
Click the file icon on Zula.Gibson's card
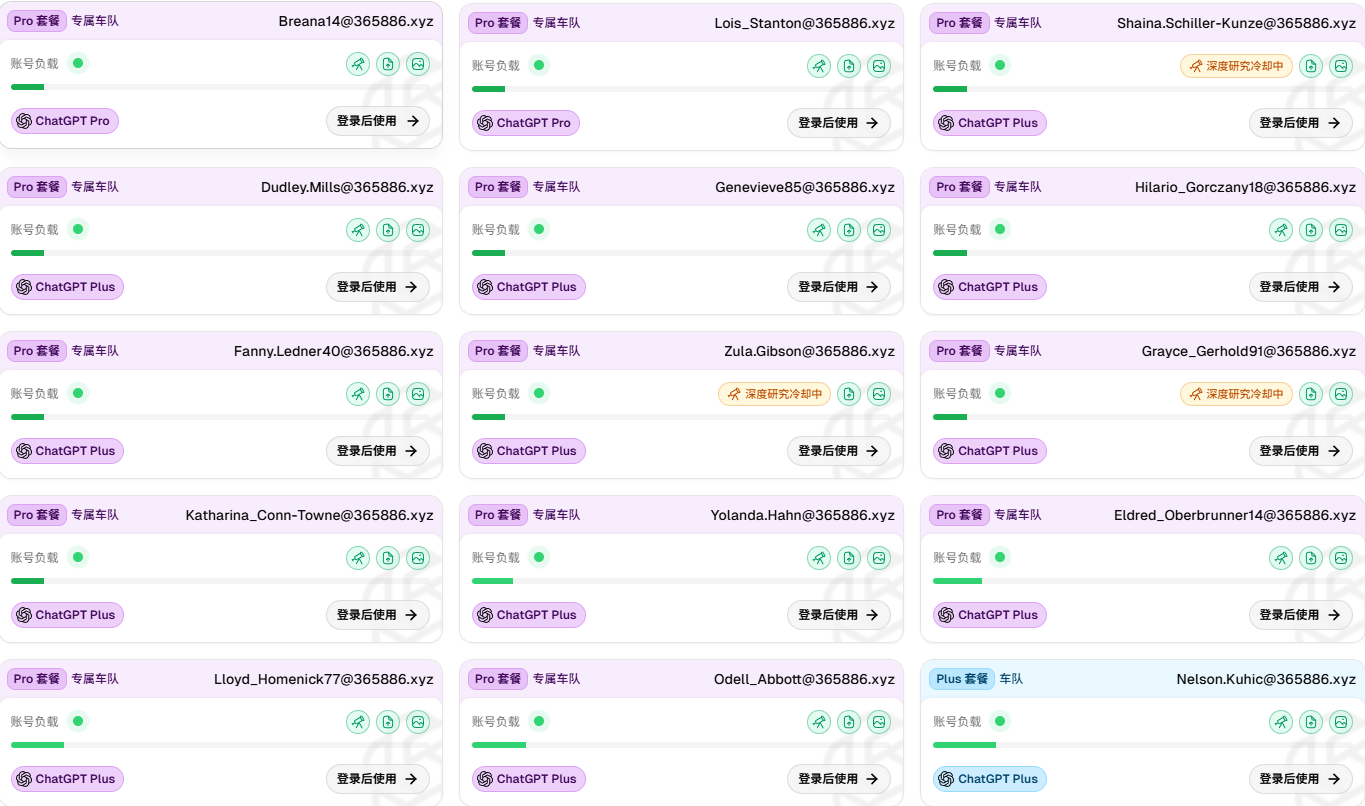(x=849, y=394)
